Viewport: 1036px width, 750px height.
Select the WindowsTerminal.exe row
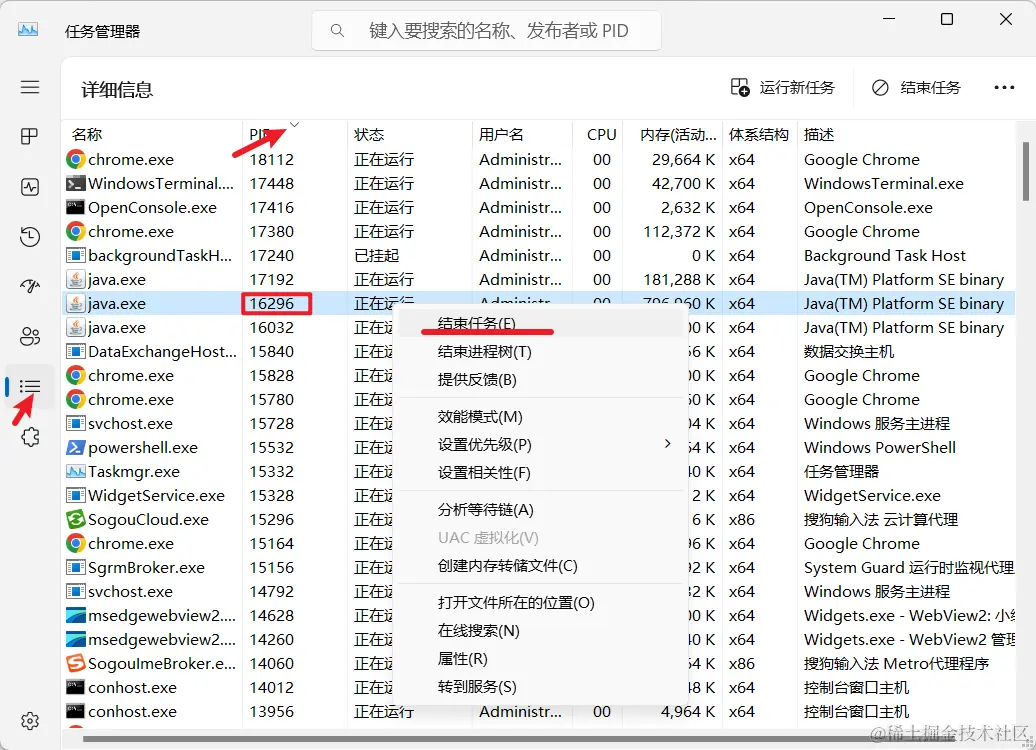(538, 184)
